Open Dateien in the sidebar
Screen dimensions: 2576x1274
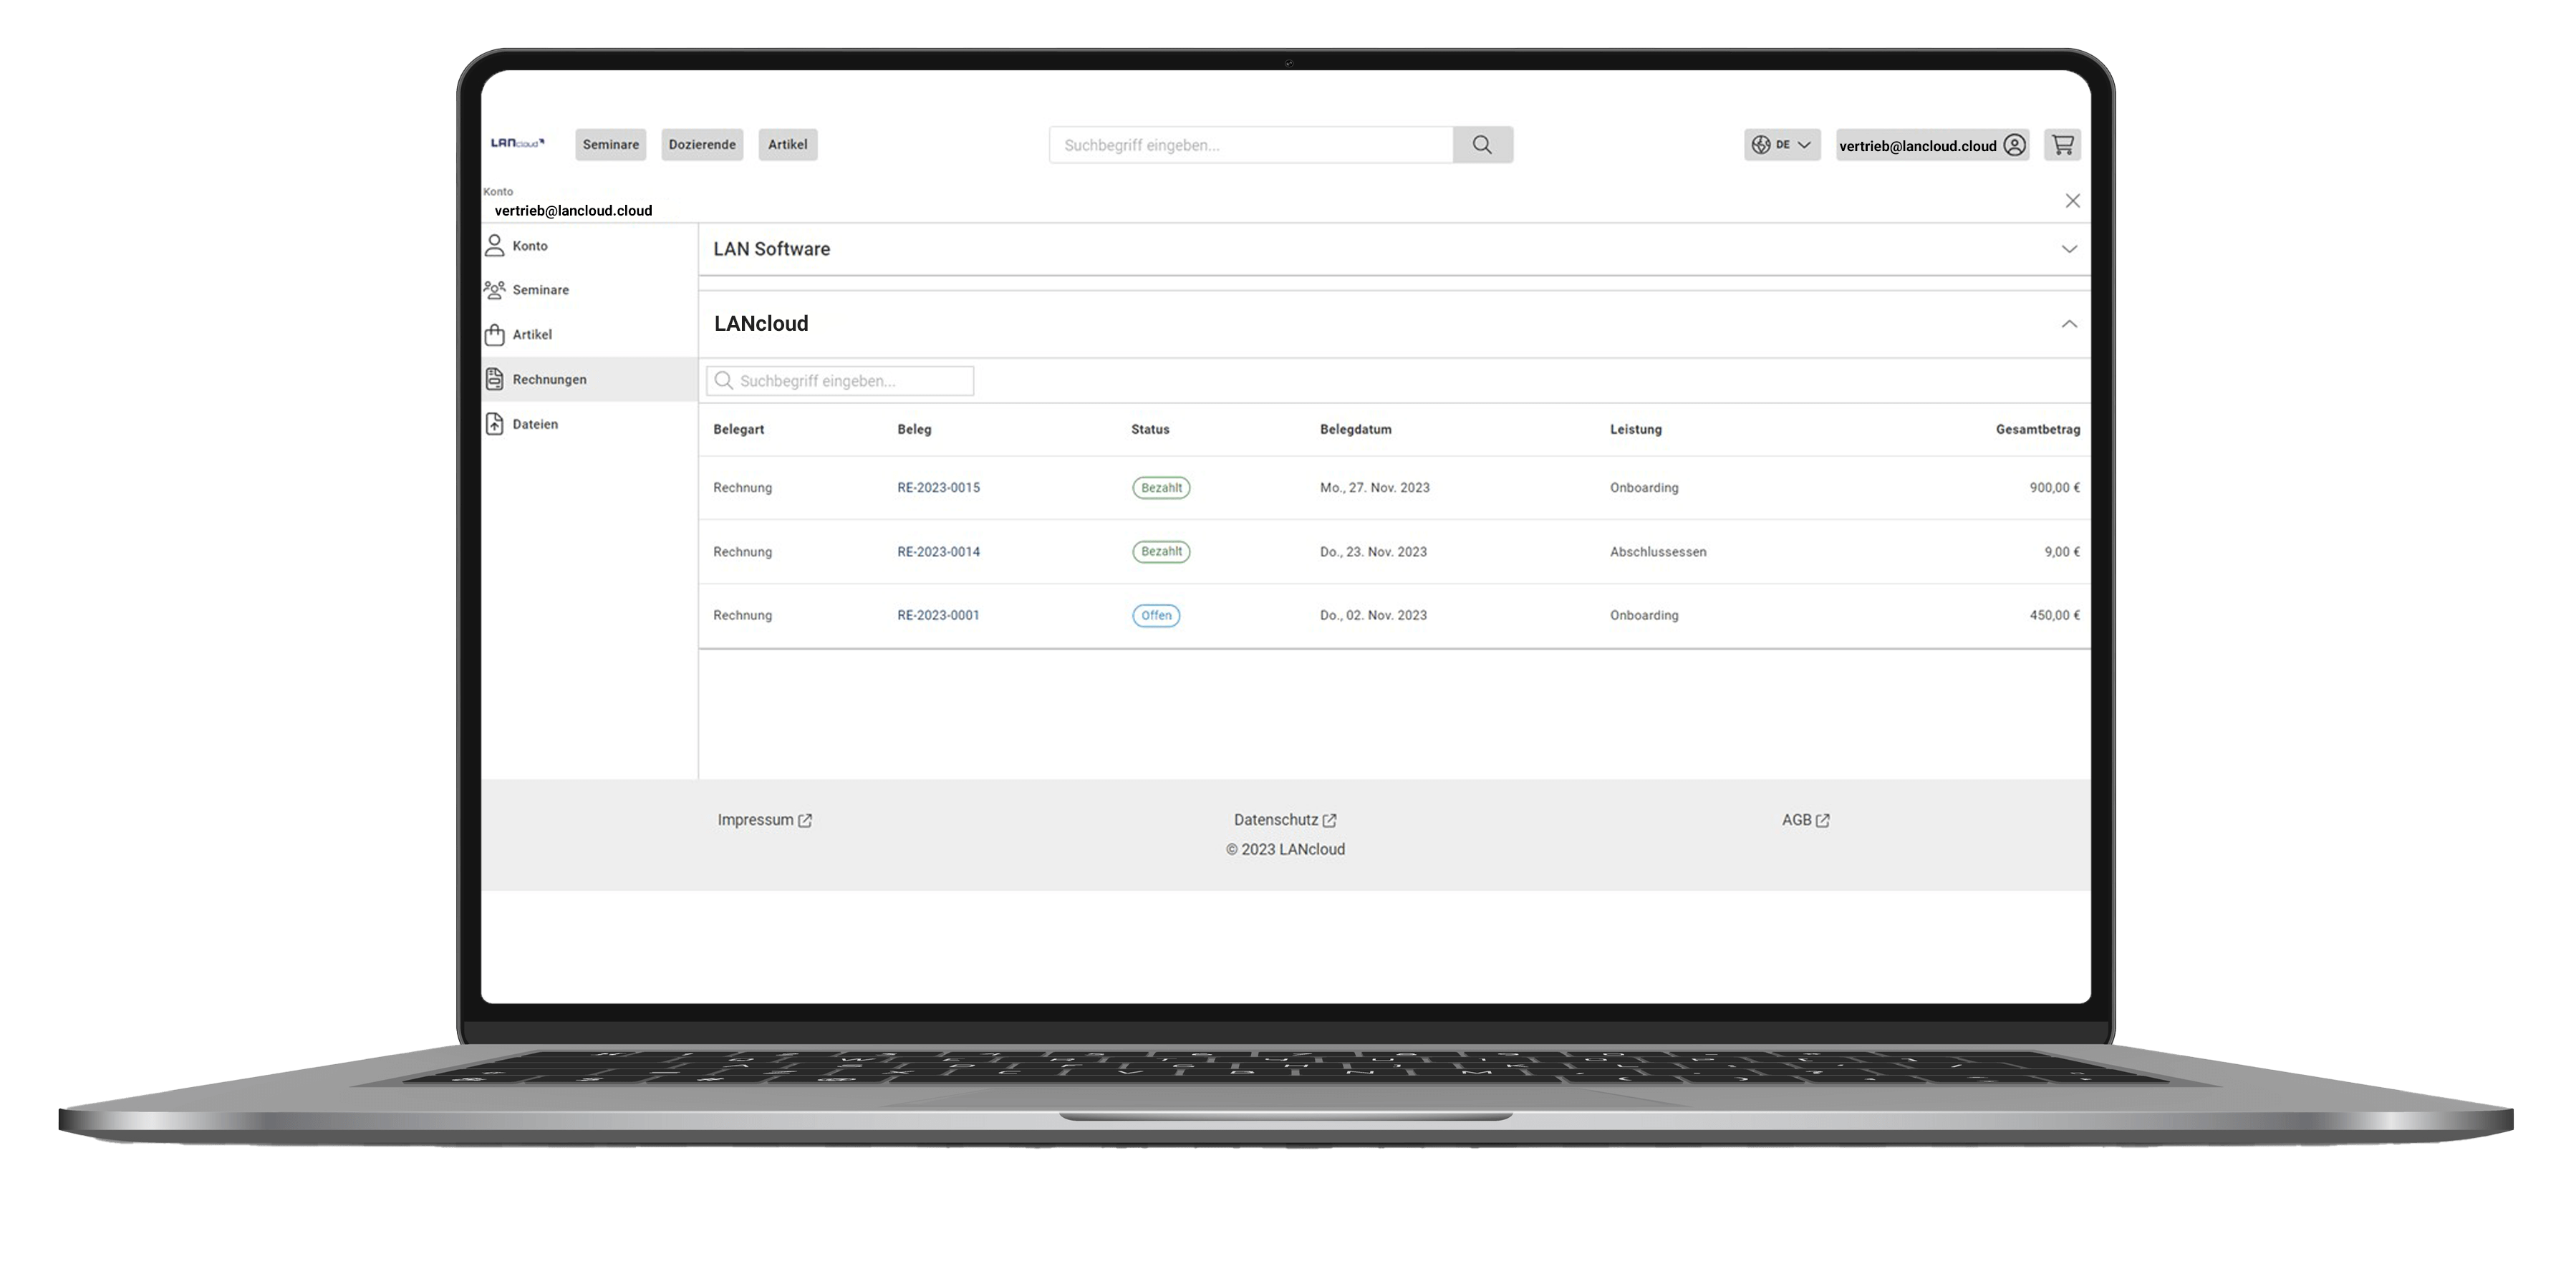(534, 424)
